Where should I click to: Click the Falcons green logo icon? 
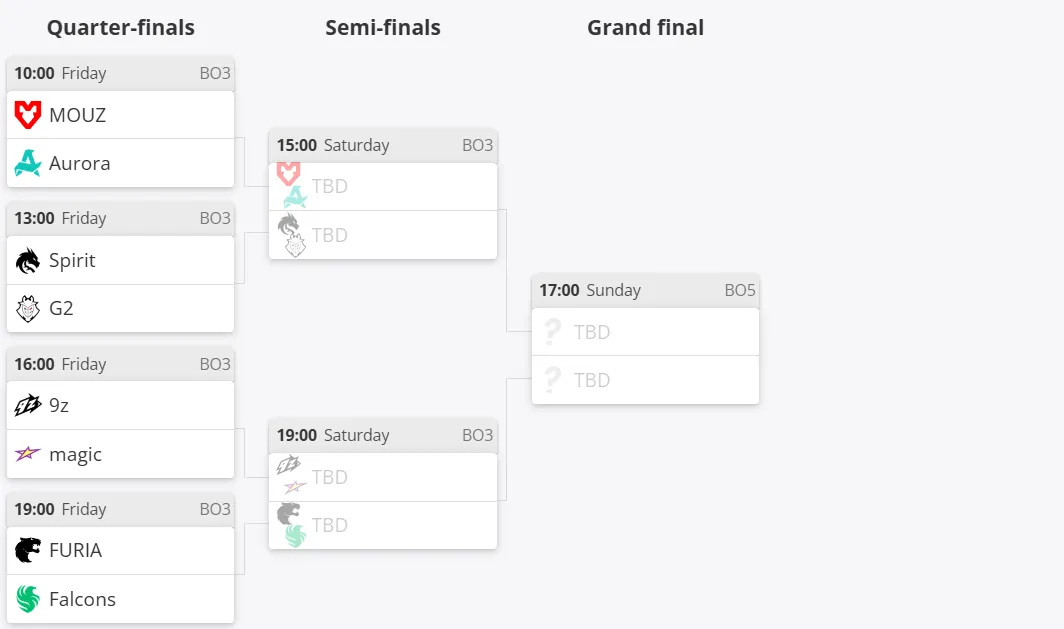28,599
